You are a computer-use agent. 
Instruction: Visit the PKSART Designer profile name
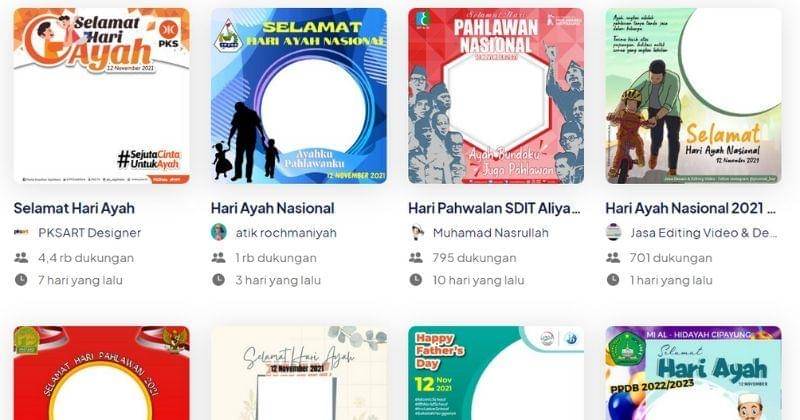90,233
